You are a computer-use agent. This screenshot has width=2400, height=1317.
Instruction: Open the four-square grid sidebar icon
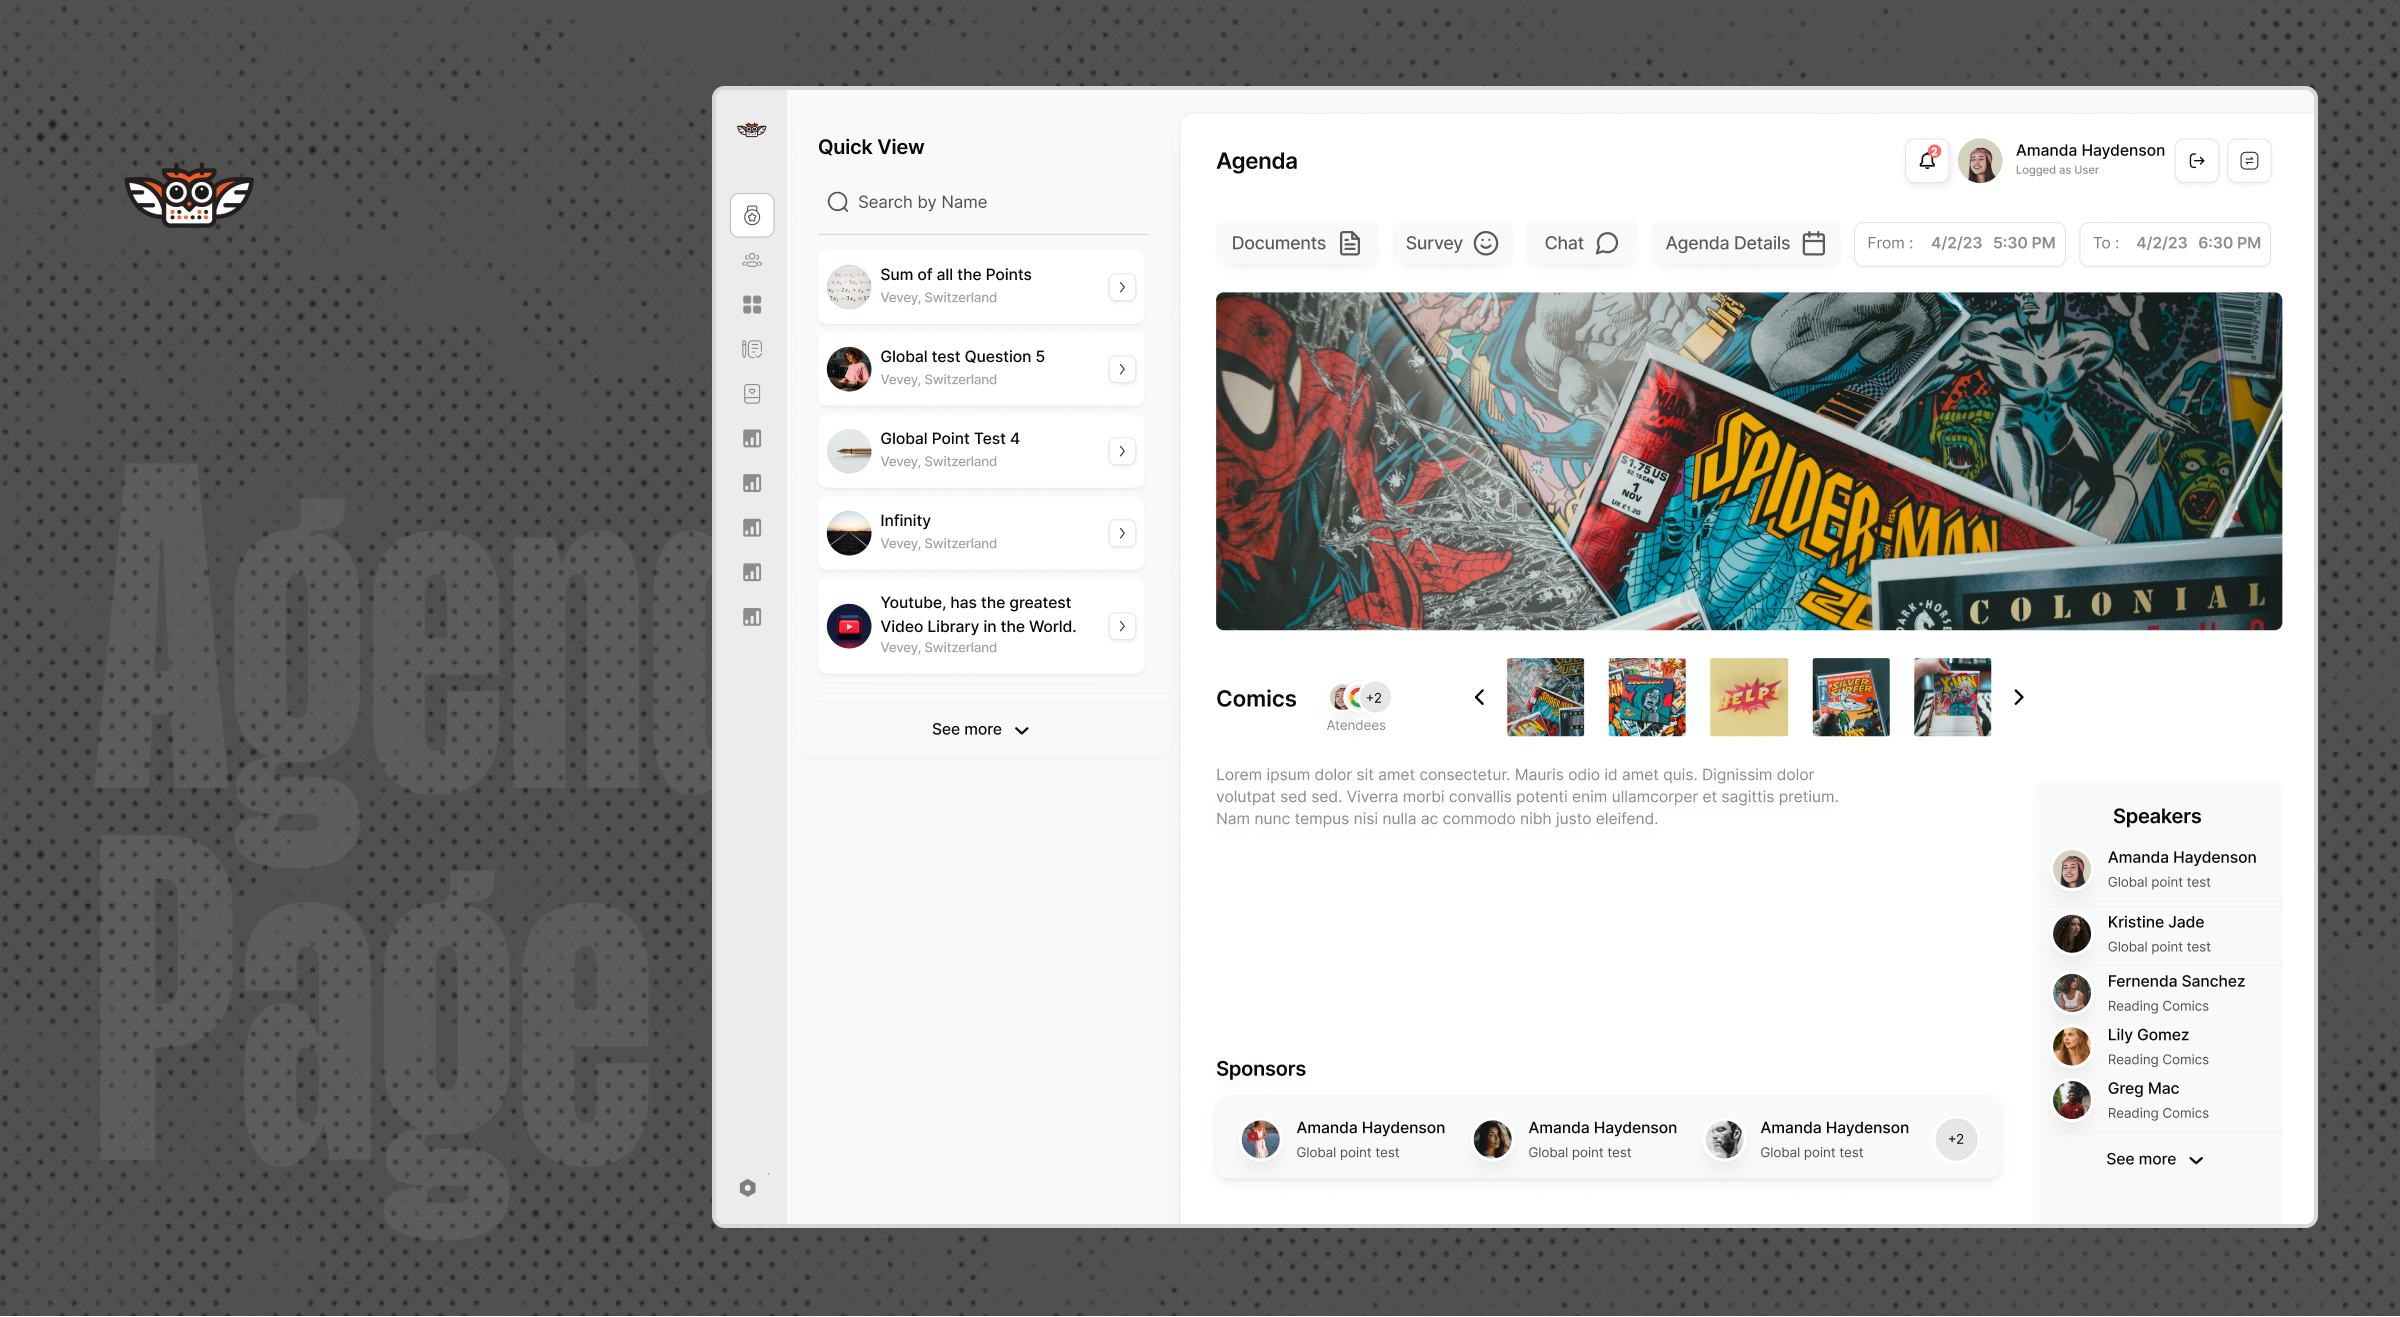[752, 305]
